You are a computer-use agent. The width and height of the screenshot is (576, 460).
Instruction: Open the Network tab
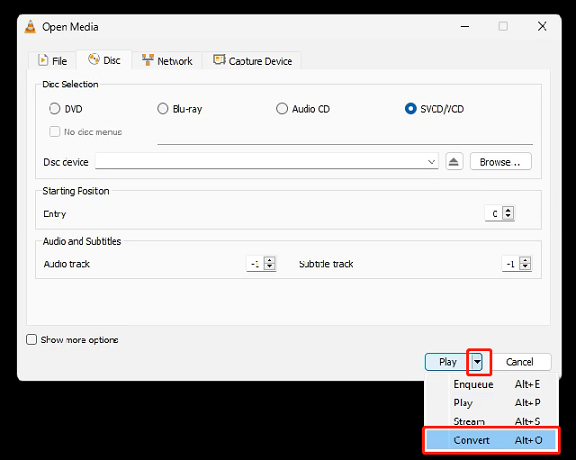[167, 61]
